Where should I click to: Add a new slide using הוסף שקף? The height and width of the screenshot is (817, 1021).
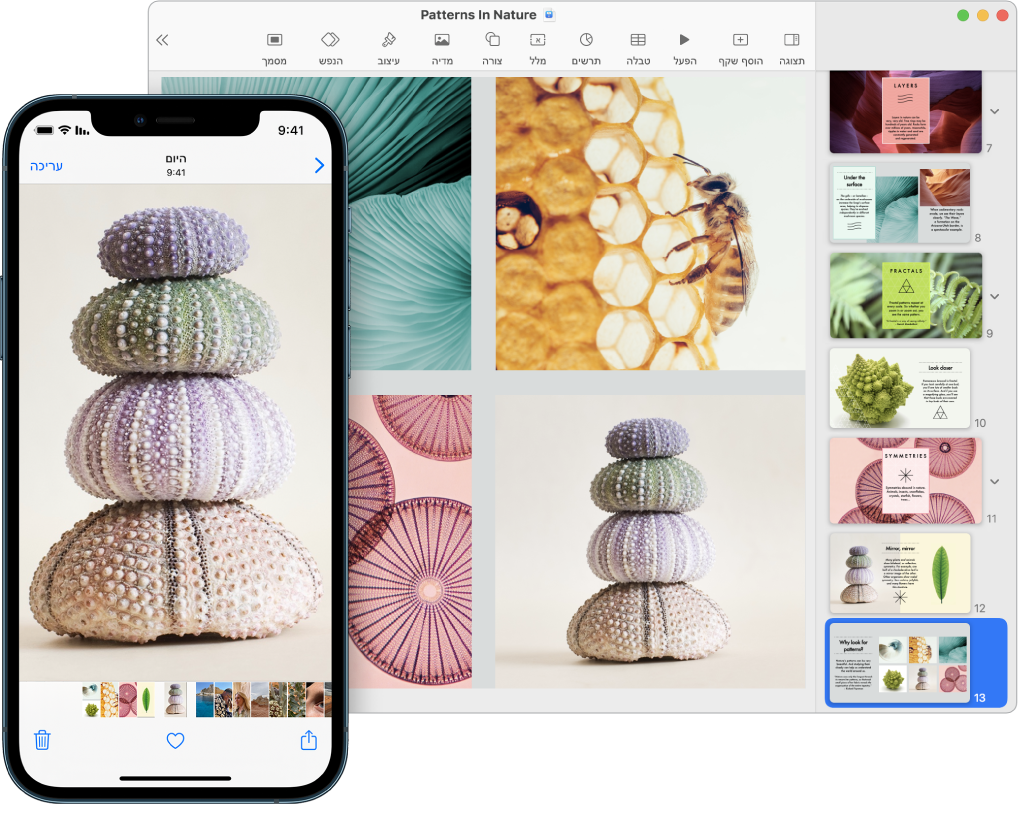pyautogui.click(x=740, y=41)
